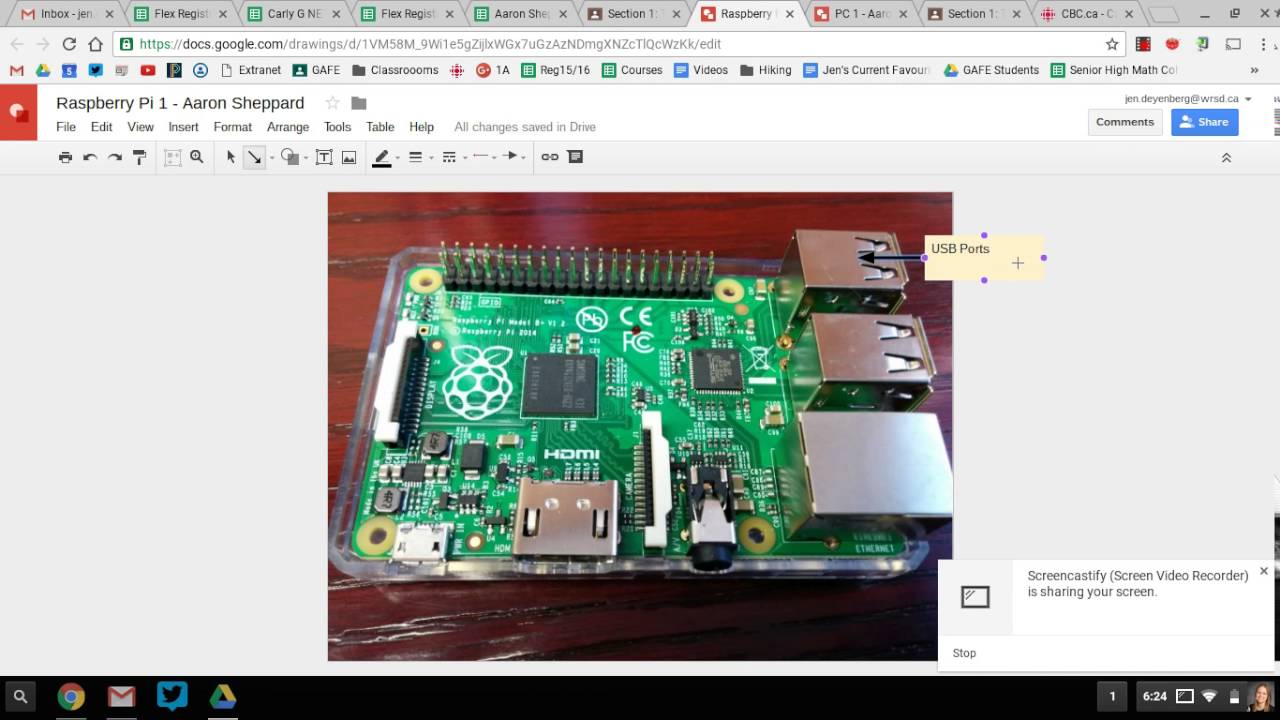Open the Format menu
This screenshot has height=720, width=1280.
233,127
